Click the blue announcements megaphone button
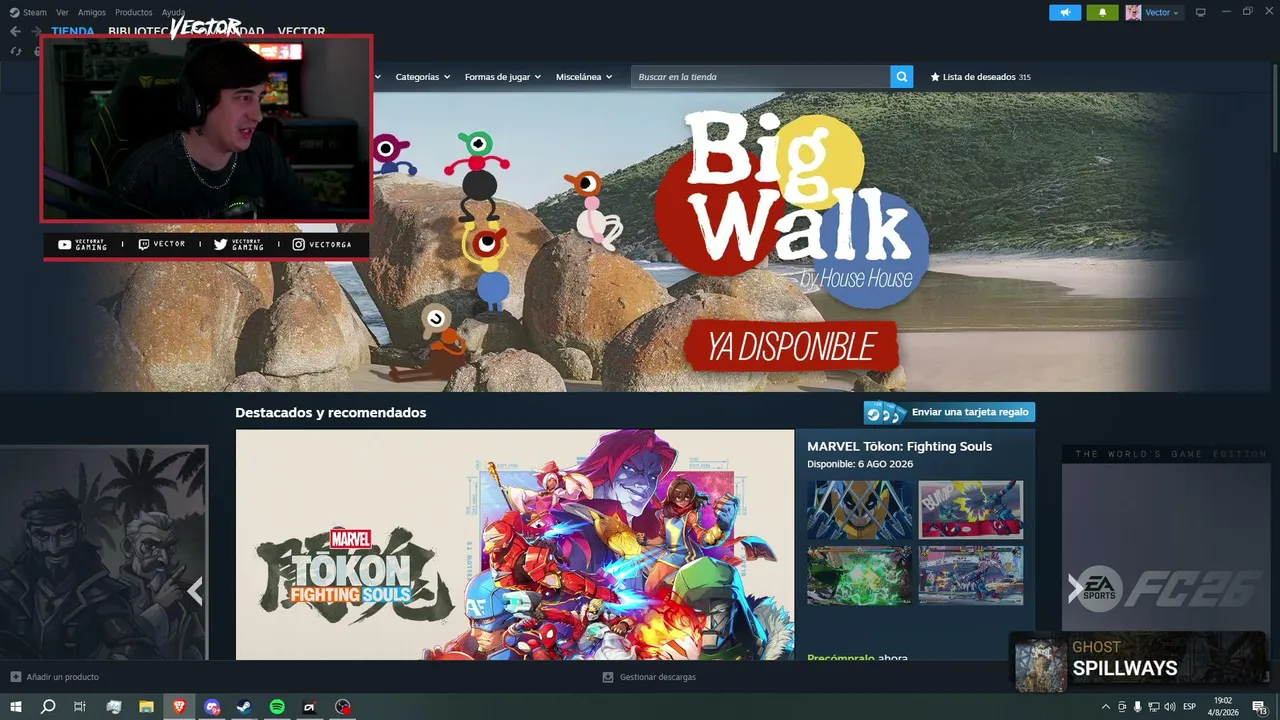The image size is (1280, 720). (1065, 12)
